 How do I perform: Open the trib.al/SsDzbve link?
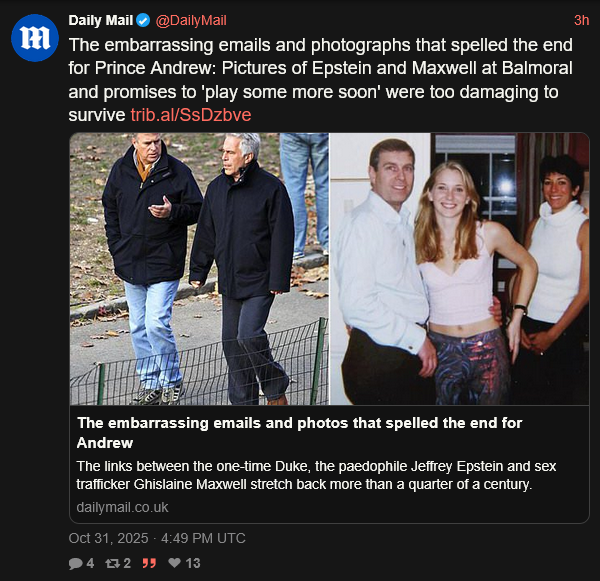click(x=191, y=115)
